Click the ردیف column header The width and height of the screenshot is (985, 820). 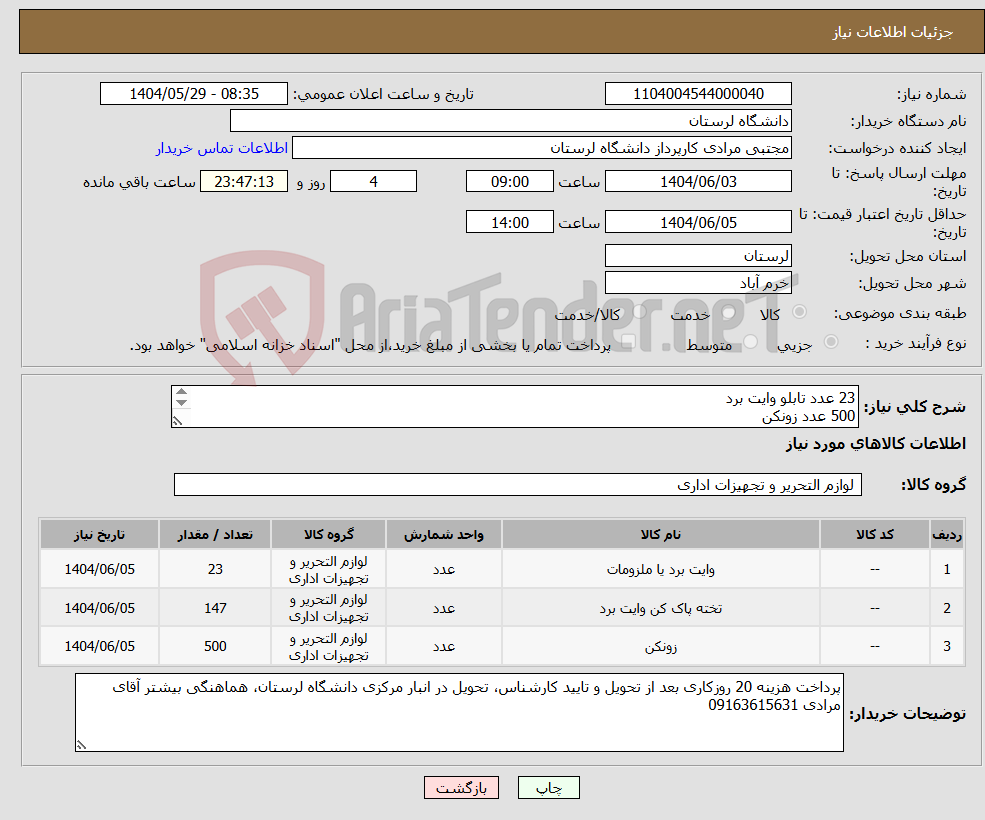(947, 534)
